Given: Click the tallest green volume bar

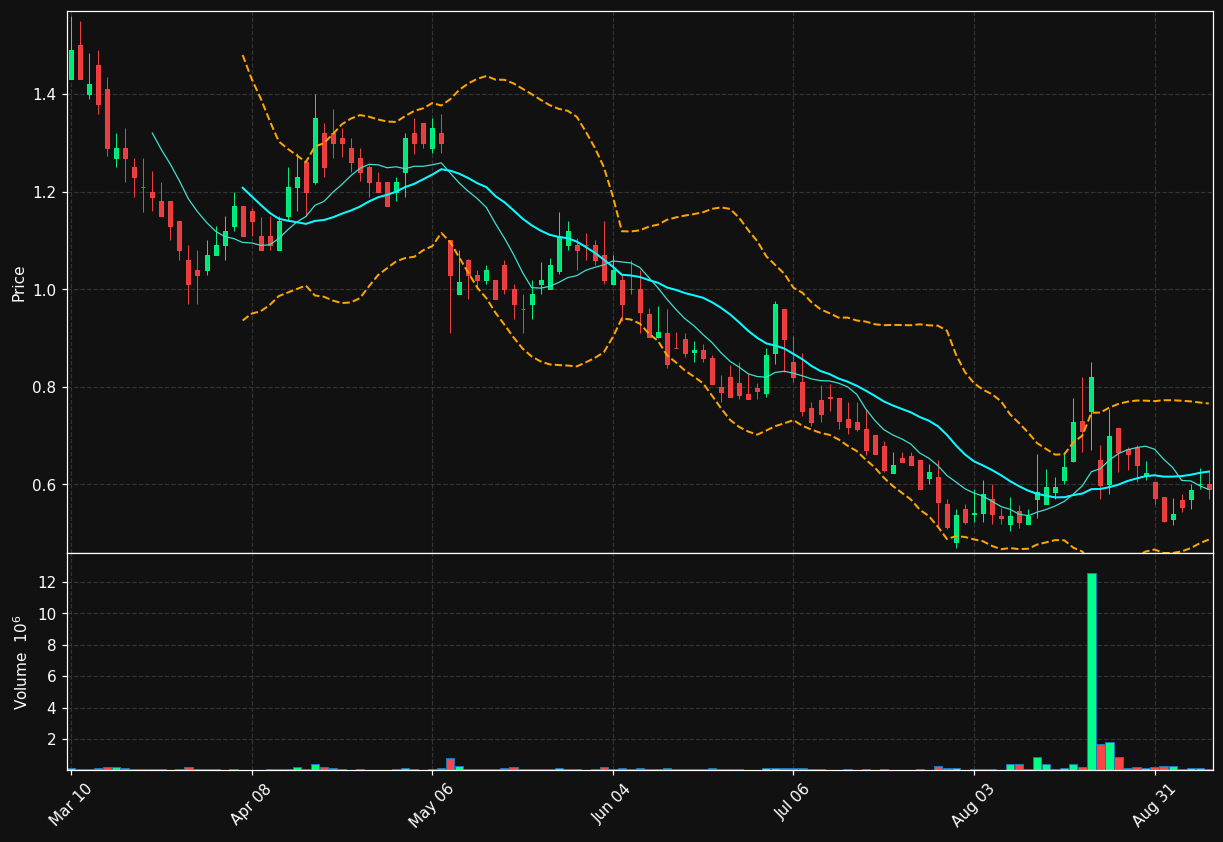Looking at the screenshot, I should pos(1092,671).
